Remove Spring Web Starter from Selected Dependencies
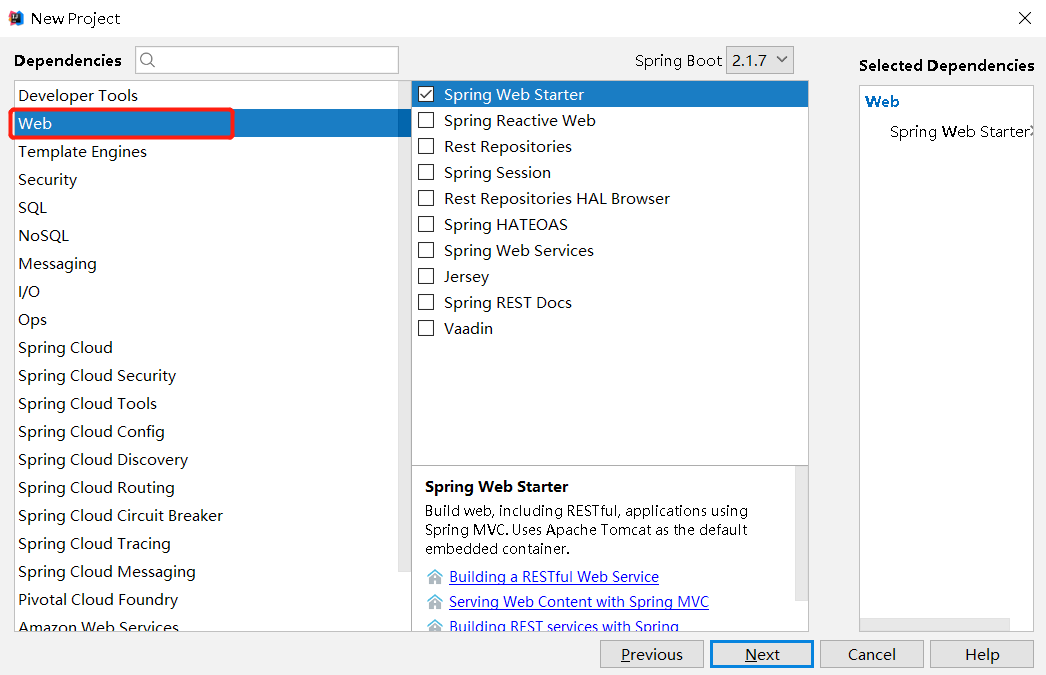 coord(1030,132)
